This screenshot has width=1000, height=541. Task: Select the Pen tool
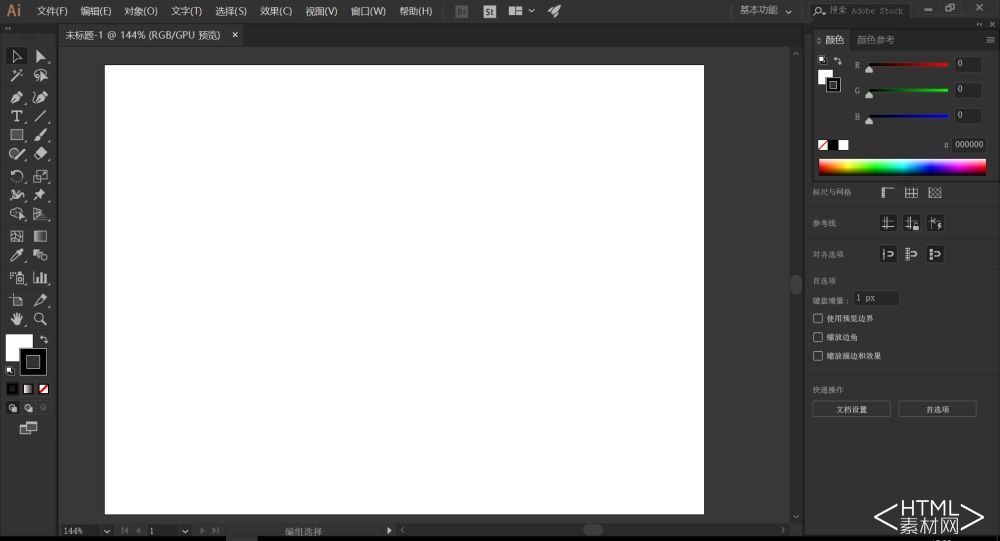(17, 98)
